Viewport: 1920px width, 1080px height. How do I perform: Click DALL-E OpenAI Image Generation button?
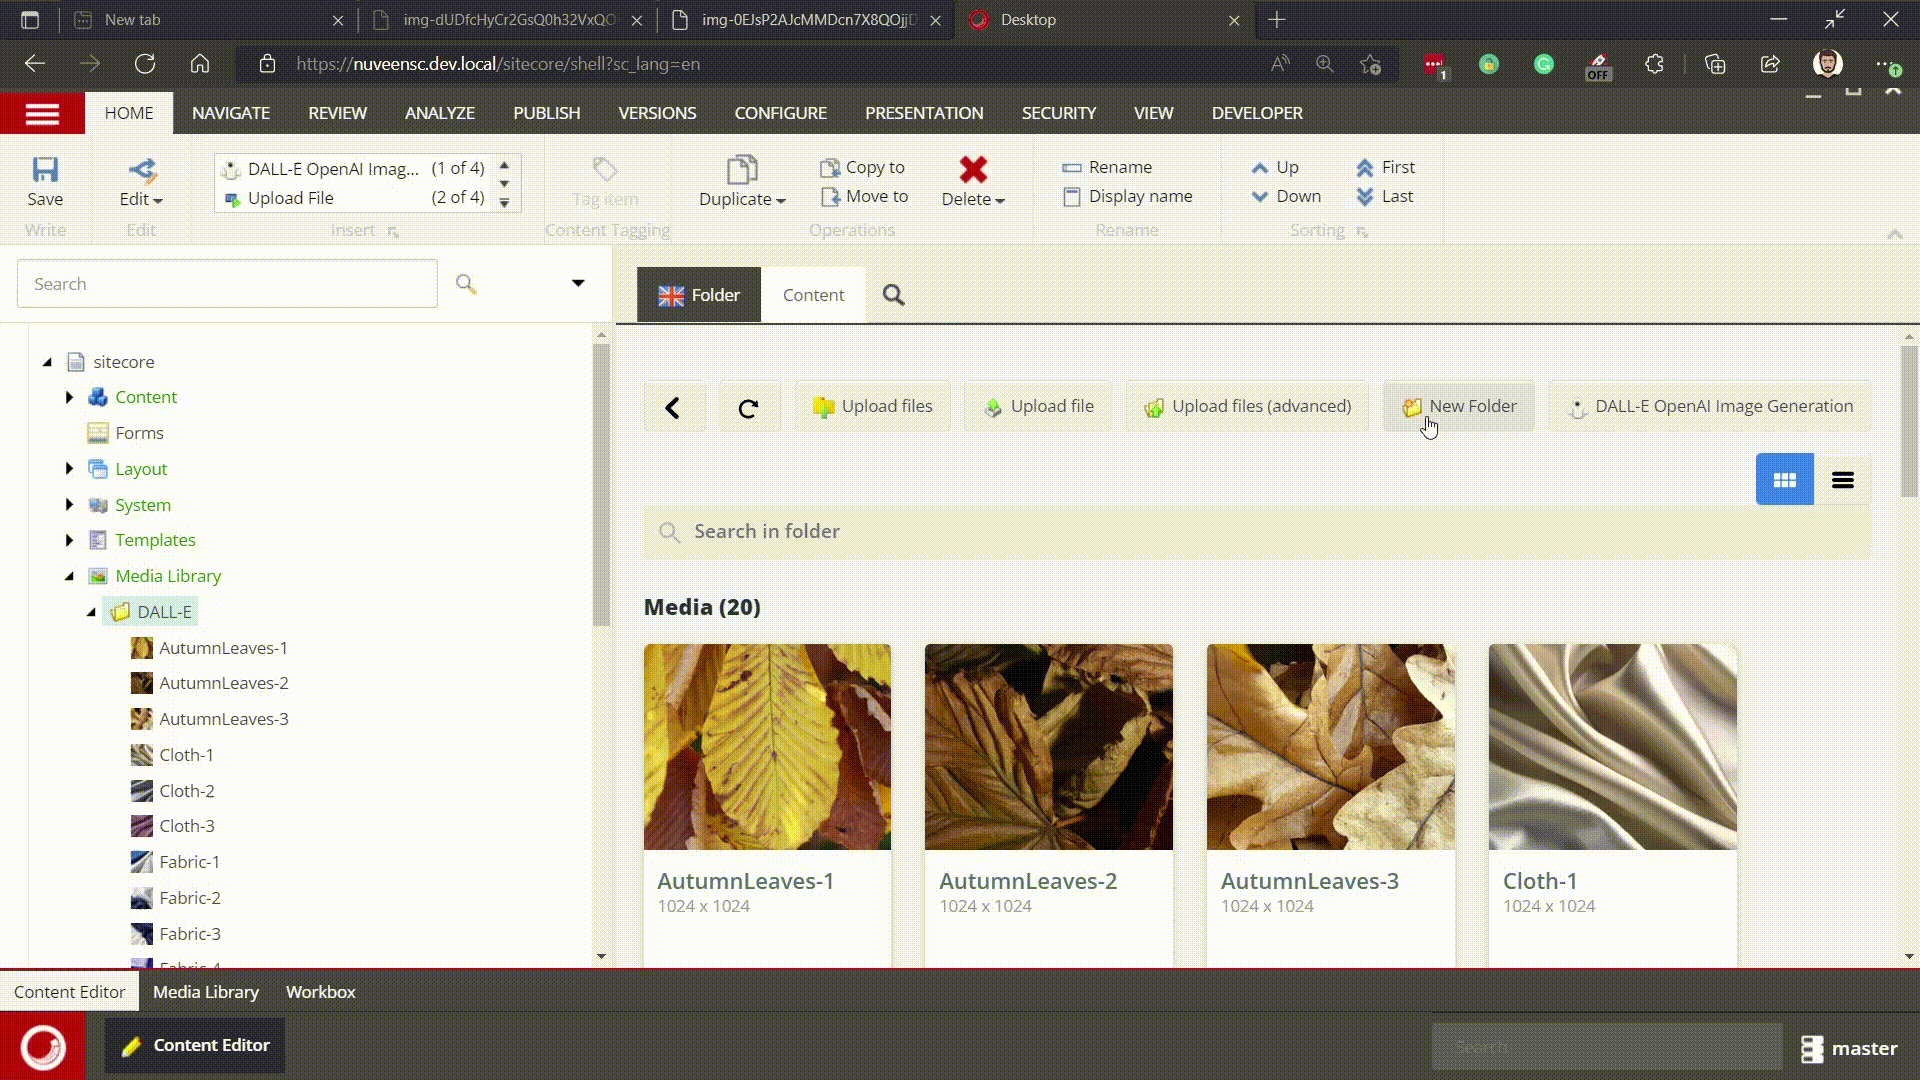(1710, 407)
